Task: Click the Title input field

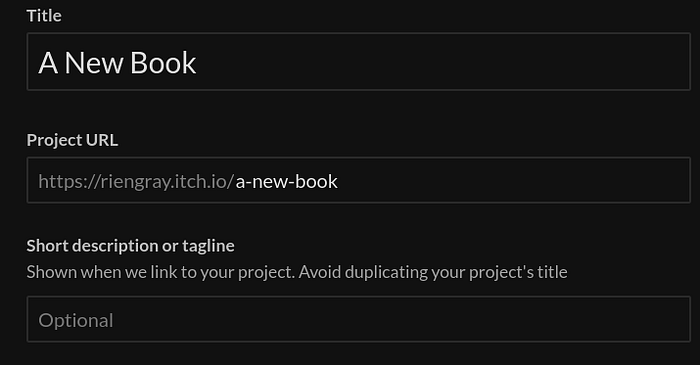Action: point(358,62)
